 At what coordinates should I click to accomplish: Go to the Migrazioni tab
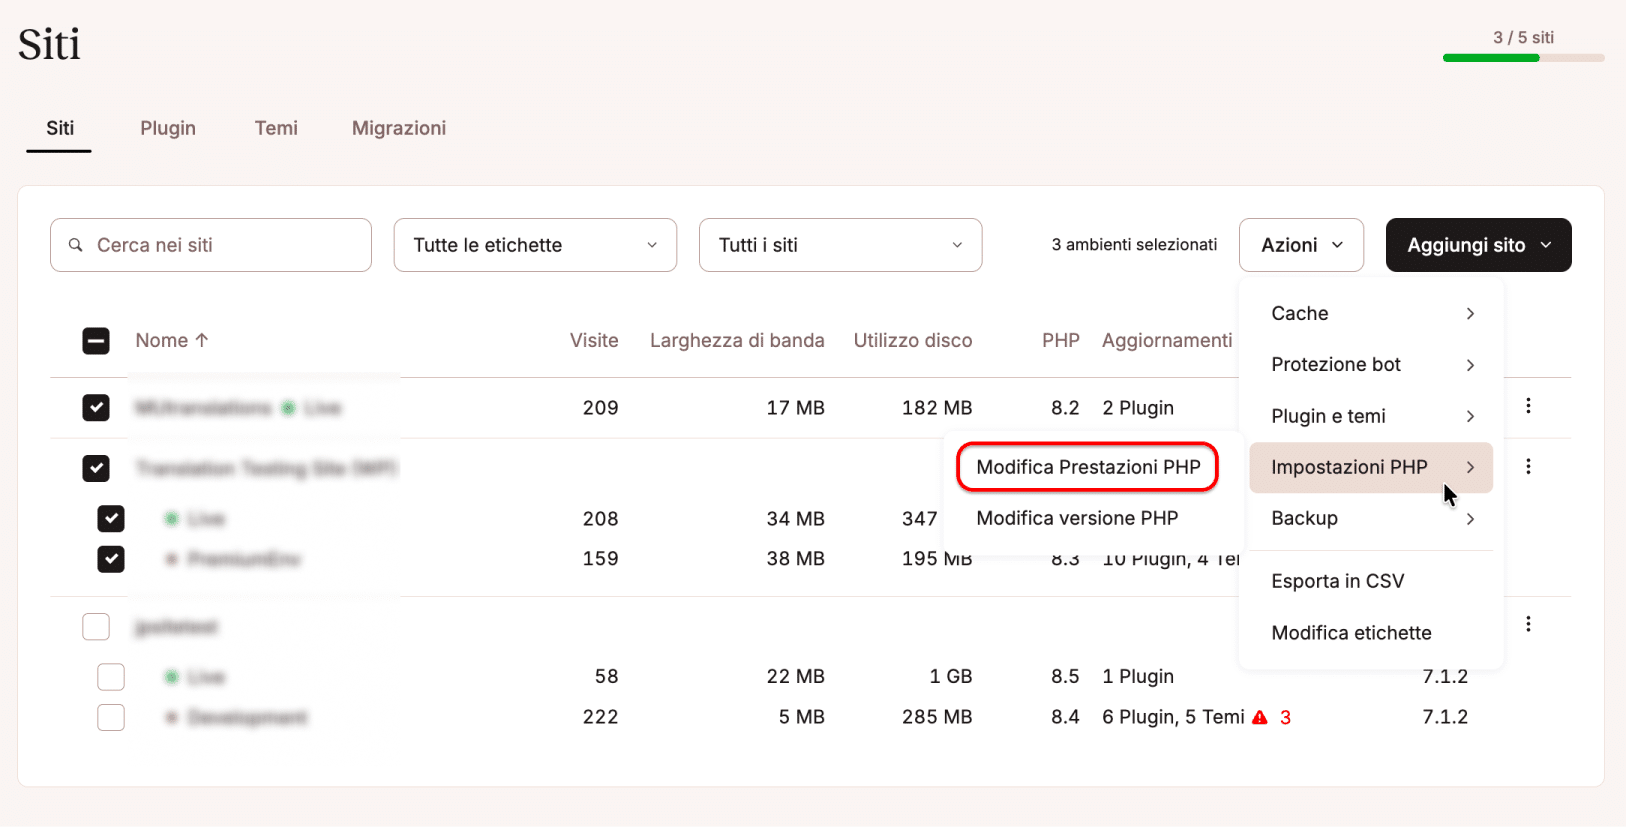[x=399, y=128]
